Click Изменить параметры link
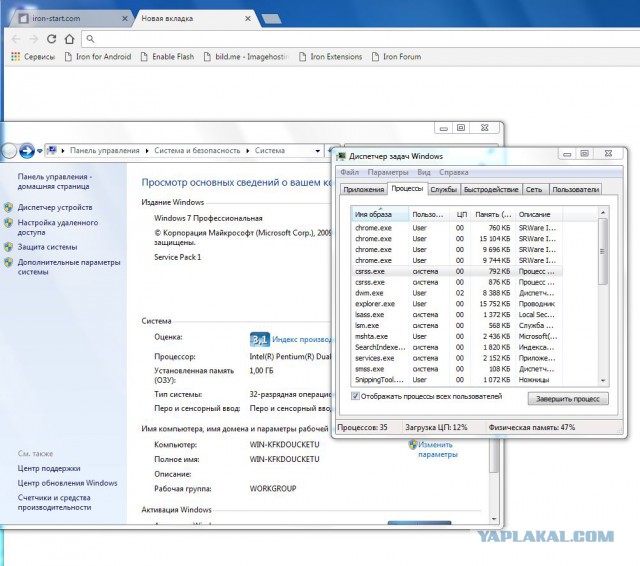 pyautogui.click(x=437, y=449)
